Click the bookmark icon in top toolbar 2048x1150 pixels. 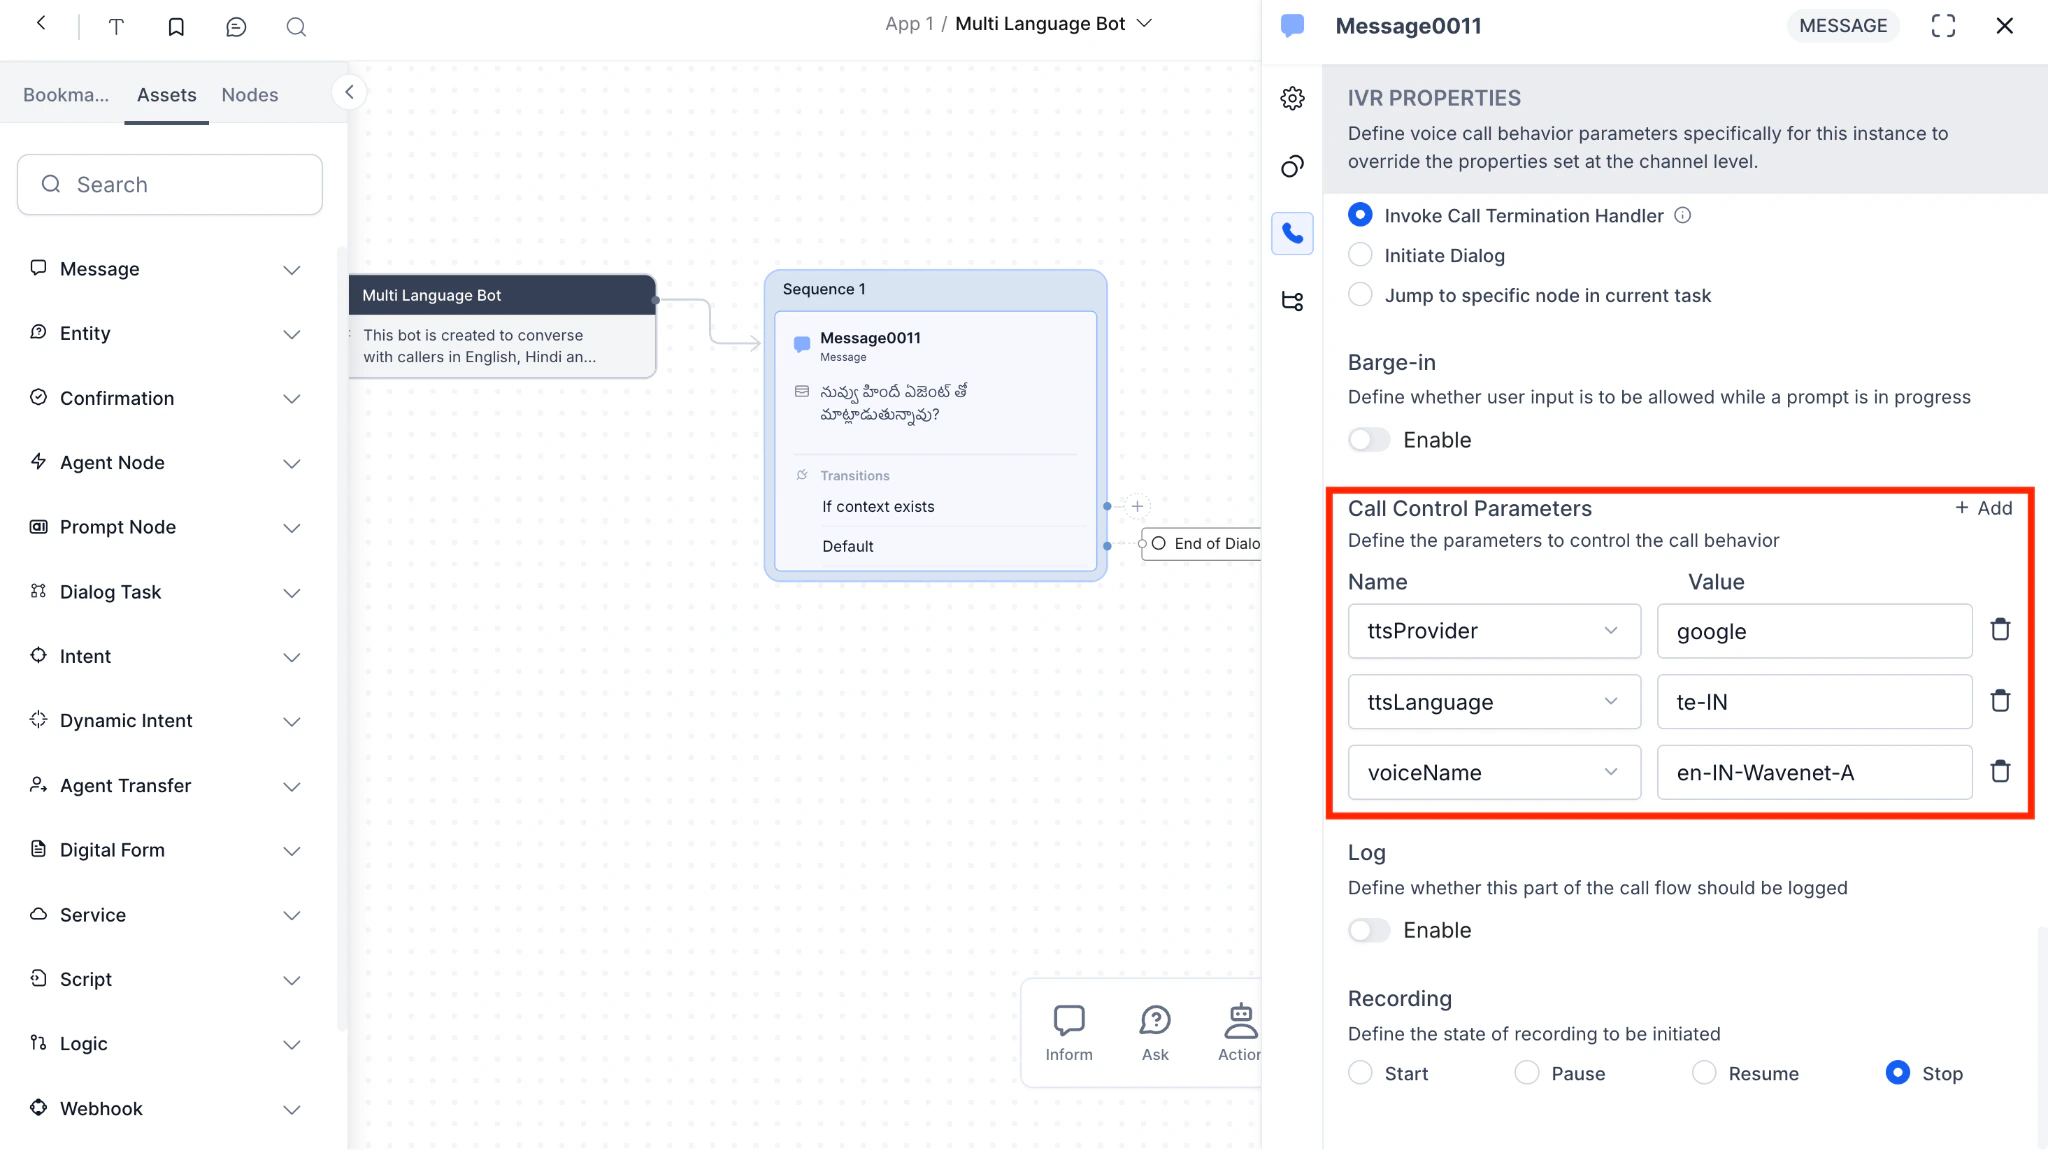176,27
